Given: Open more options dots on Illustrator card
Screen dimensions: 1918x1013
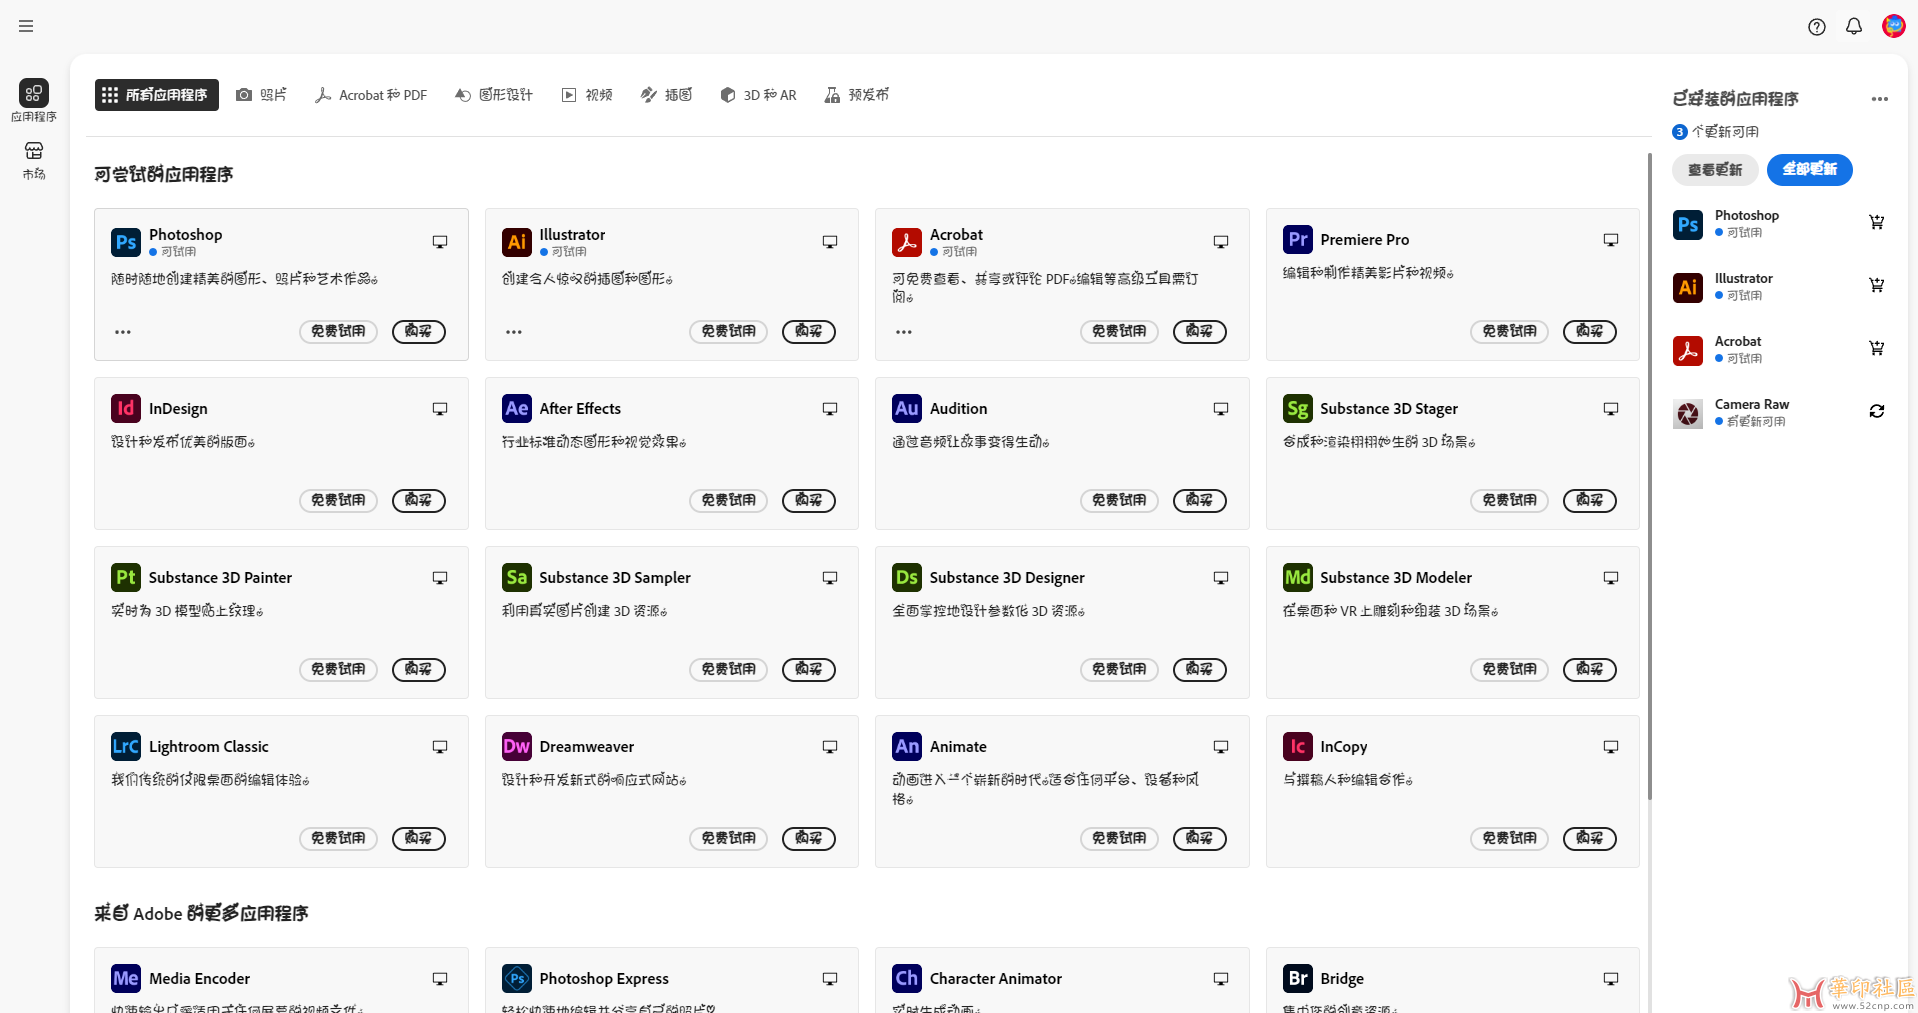Looking at the screenshot, I should click(x=514, y=332).
